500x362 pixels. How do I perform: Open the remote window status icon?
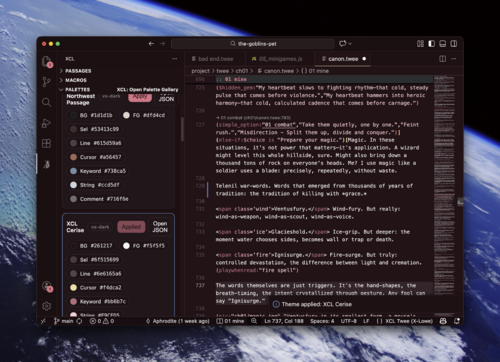coord(43,321)
